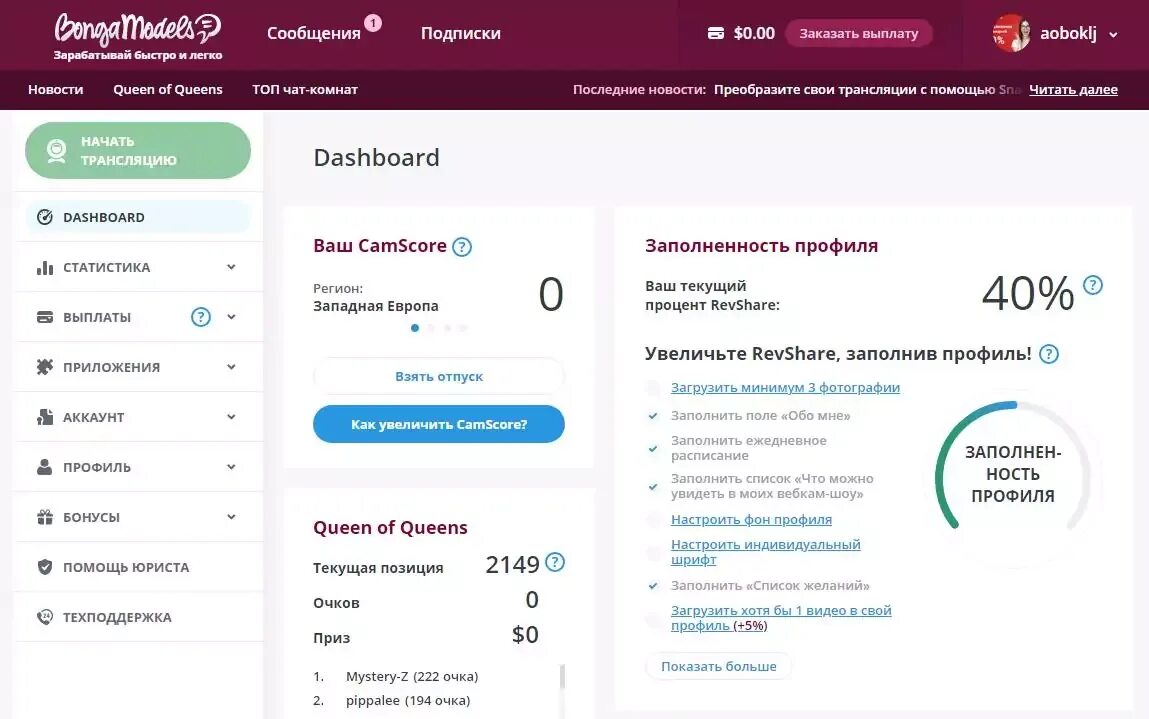
Task: Click the Бонусы gift icon
Action: click(x=45, y=517)
